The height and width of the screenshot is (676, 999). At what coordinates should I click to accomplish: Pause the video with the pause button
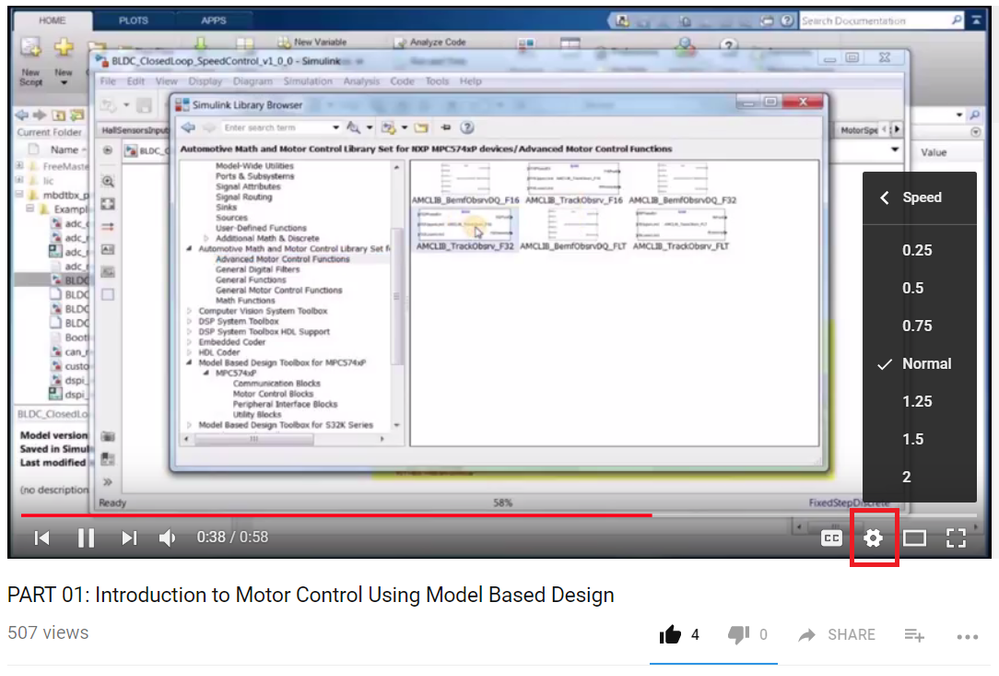85,538
